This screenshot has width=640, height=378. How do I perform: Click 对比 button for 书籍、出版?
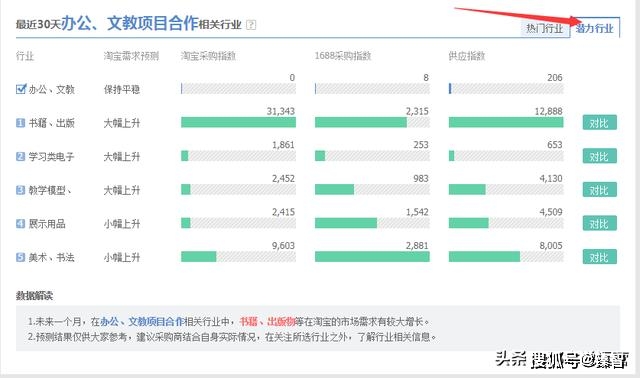pos(599,122)
